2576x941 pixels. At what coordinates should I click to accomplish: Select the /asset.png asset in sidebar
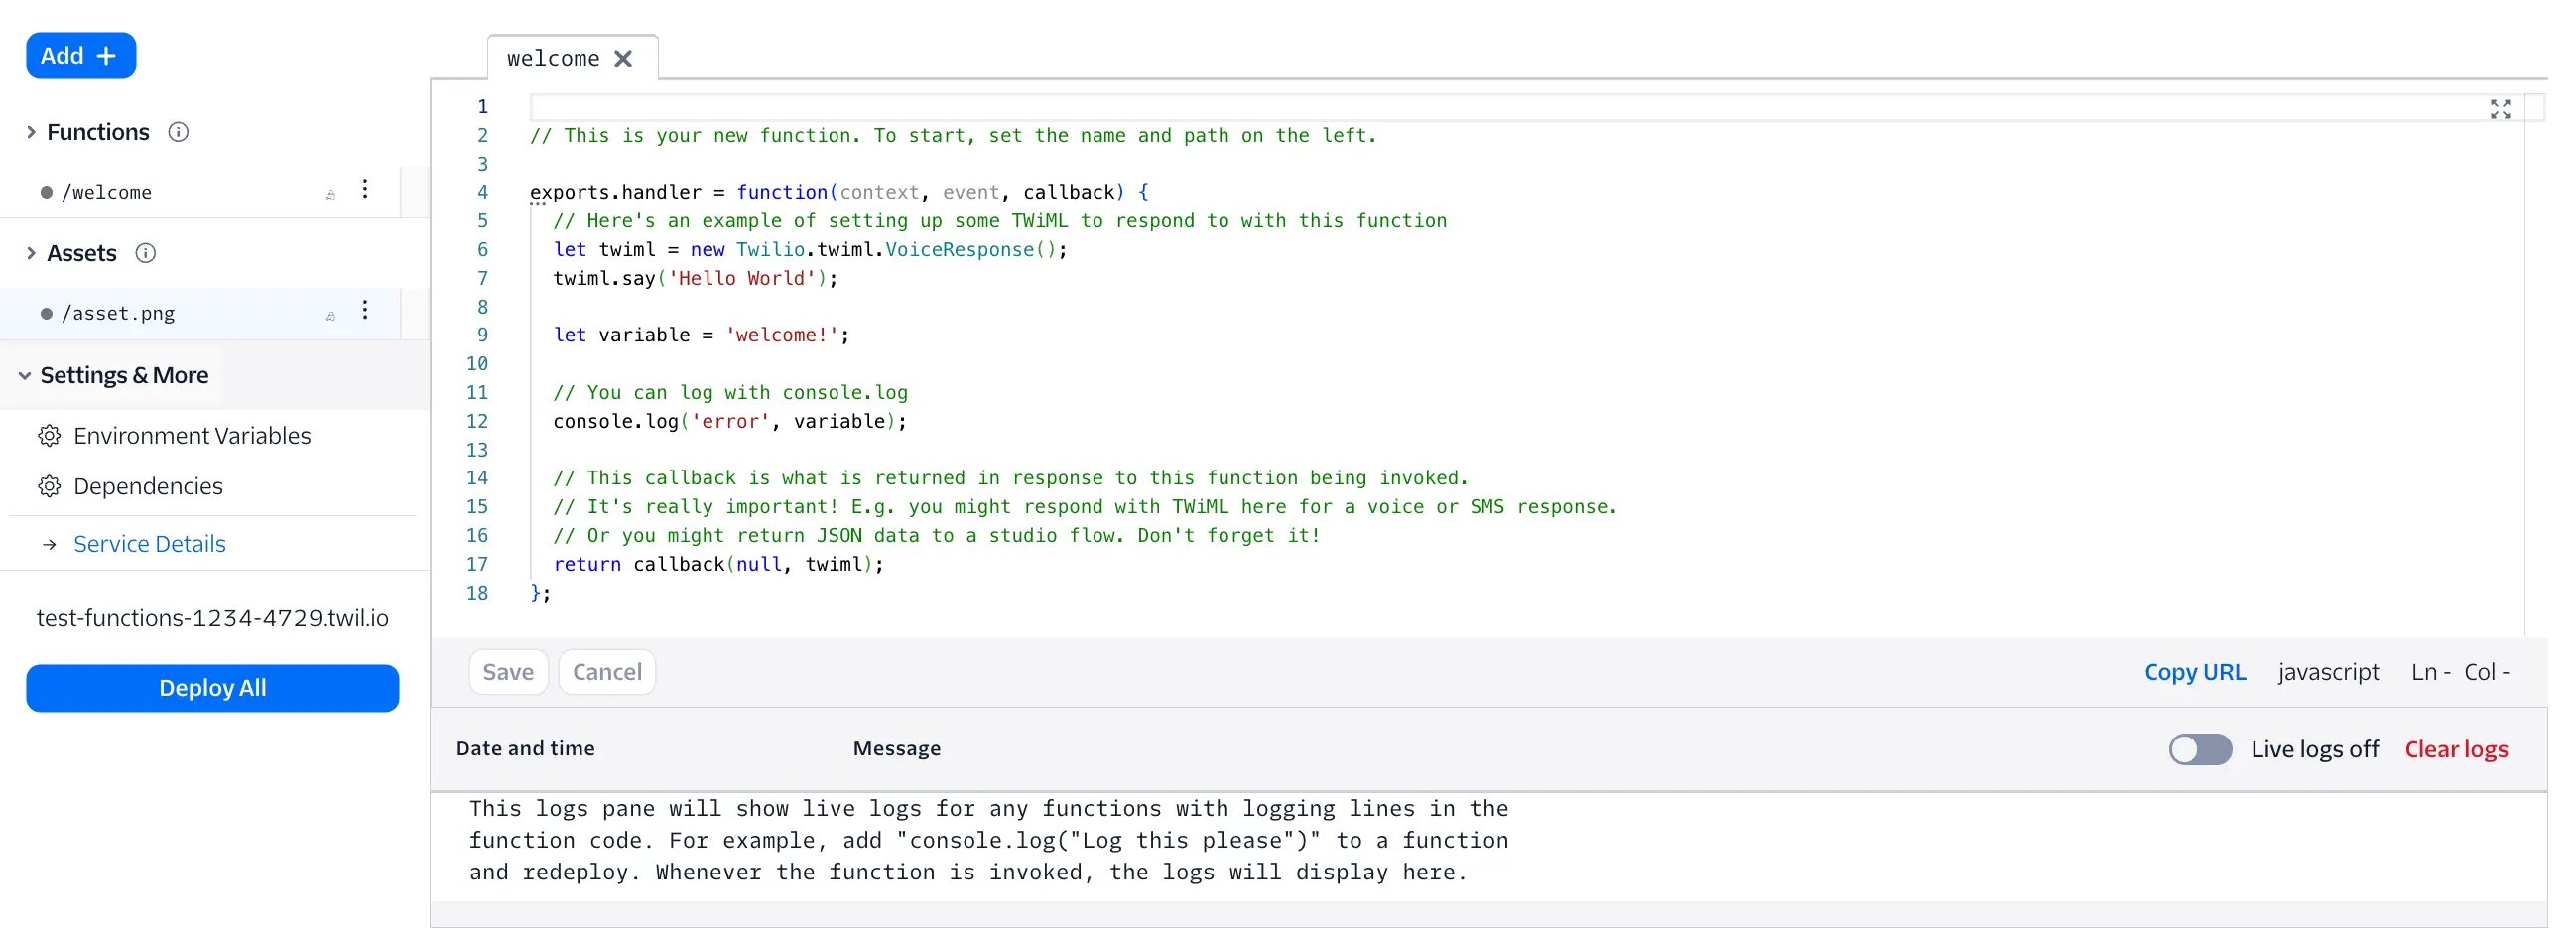point(118,314)
